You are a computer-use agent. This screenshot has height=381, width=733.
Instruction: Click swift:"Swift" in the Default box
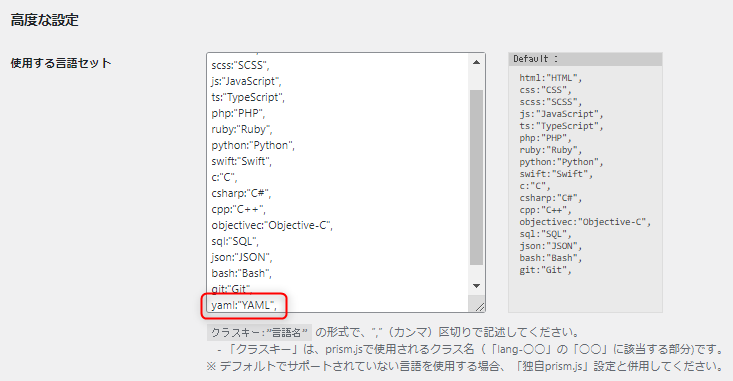[x=556, y=174]
